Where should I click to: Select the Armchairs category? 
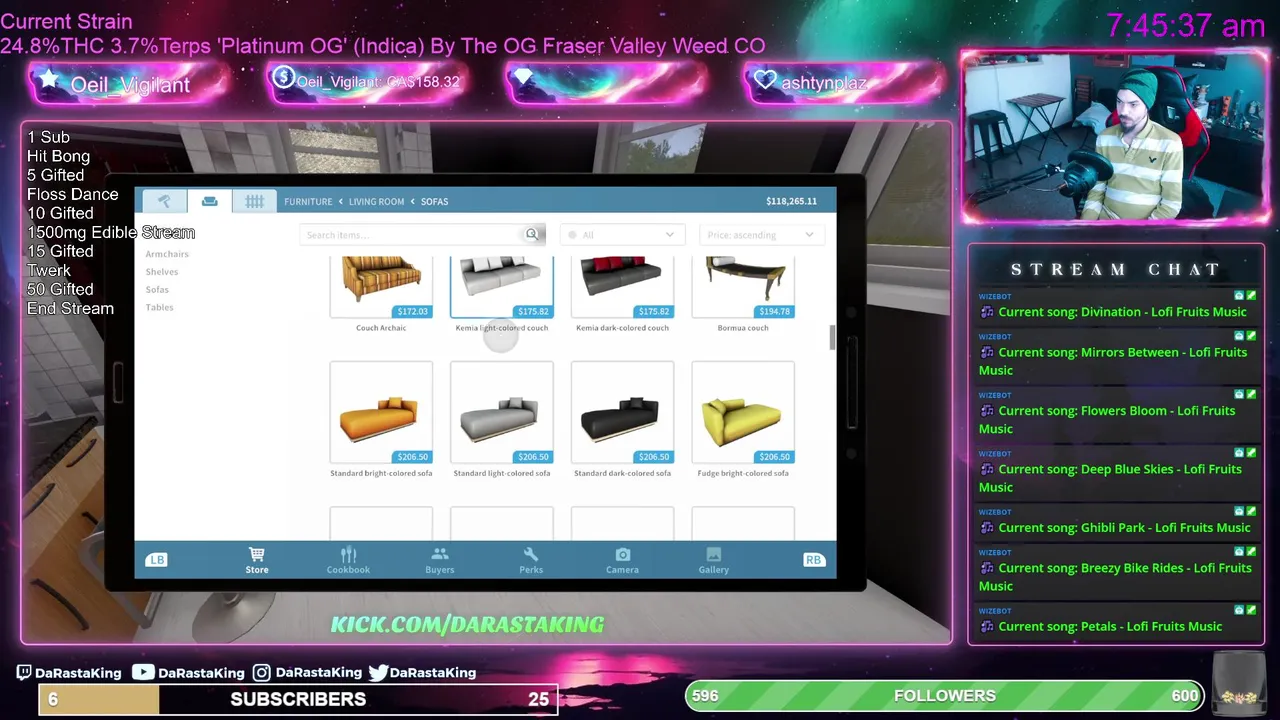pyautogui.click(x=167, y=254)
